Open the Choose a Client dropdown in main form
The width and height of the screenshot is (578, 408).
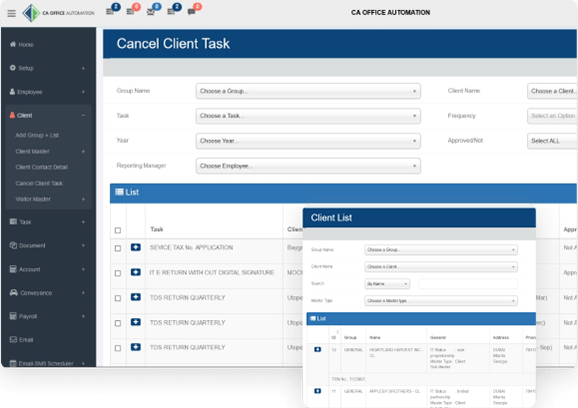(552, 91)
